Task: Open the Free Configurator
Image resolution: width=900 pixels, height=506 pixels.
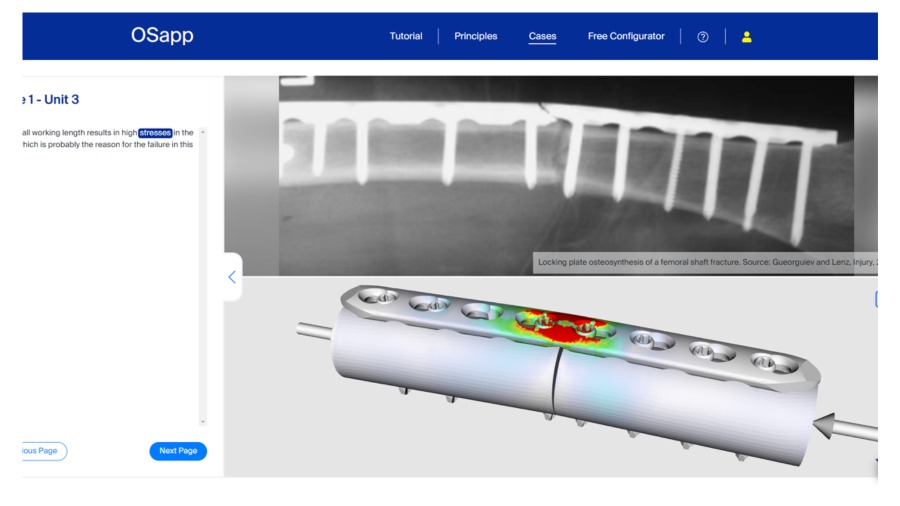Action: tap(626, 37)
